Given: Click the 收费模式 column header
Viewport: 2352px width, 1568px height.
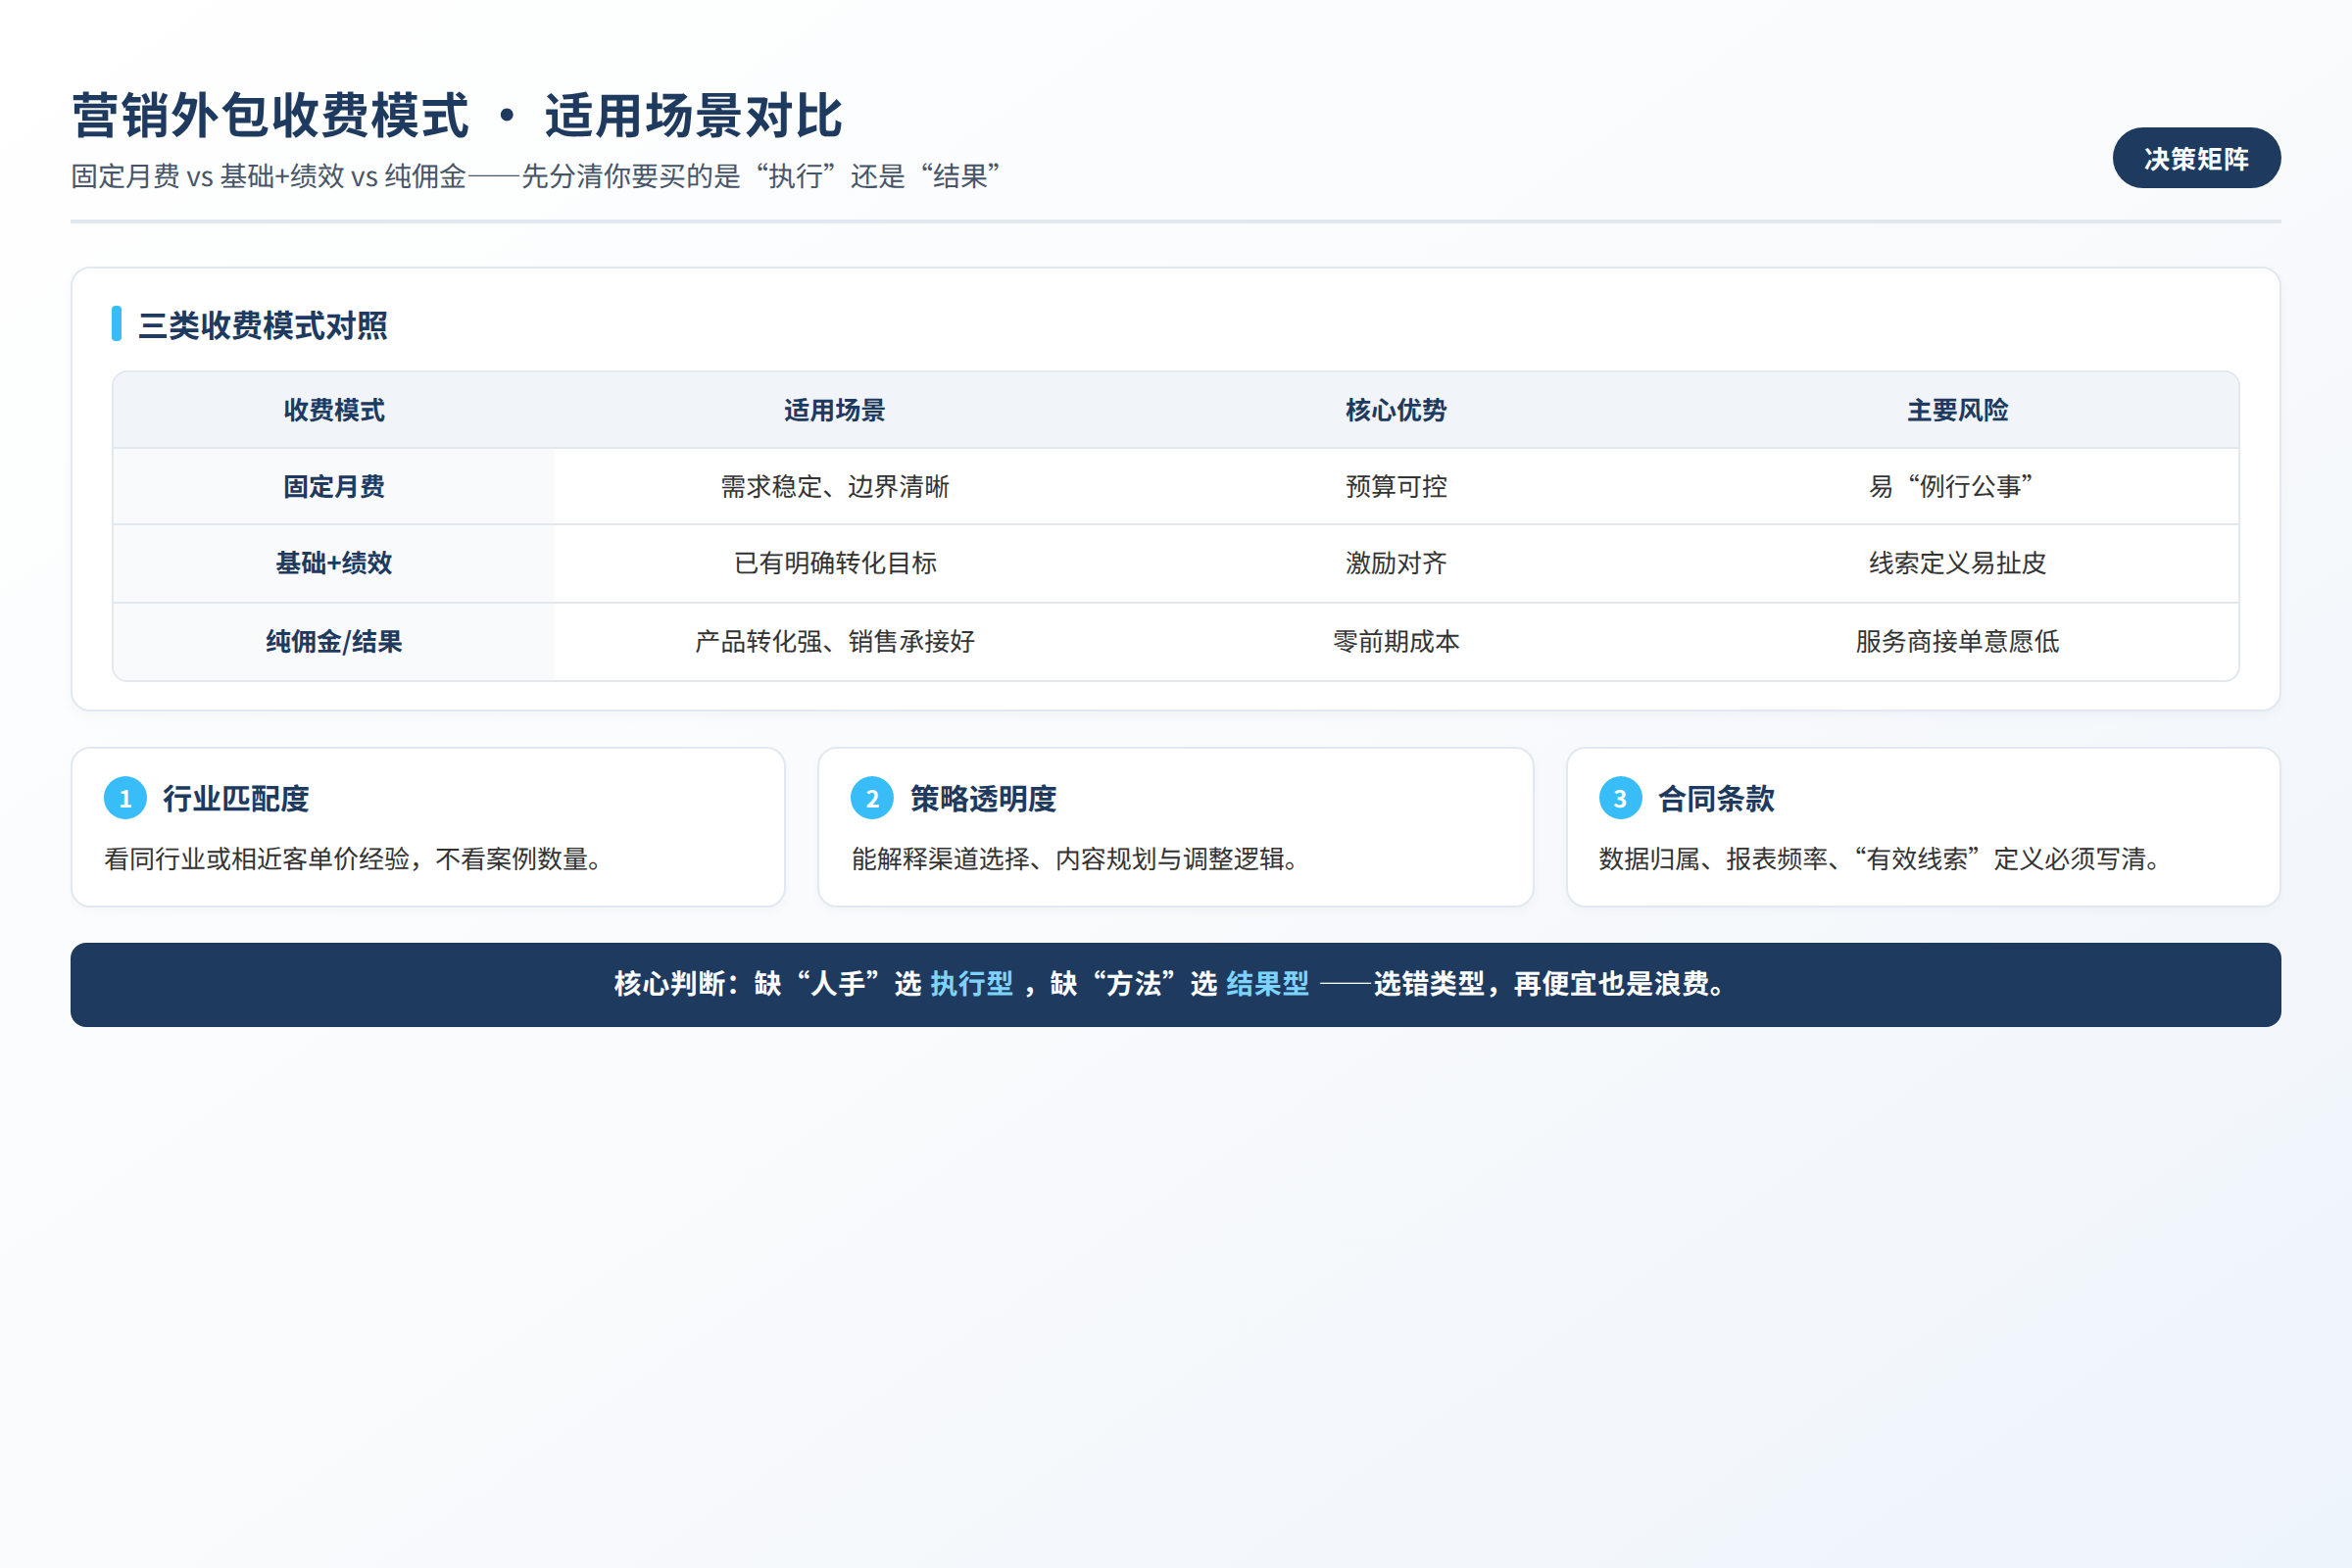Looking at the screenshot, I should click(334, 410).
